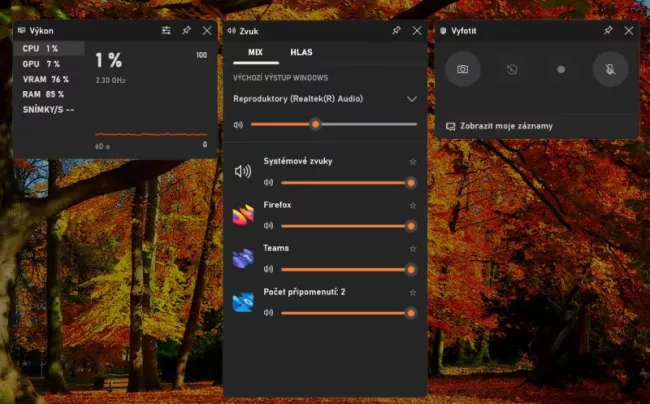Favorite Počet připomenutí with star
Image resolution: width=650 pixels, height=404 pixels.
pos(412,293)
